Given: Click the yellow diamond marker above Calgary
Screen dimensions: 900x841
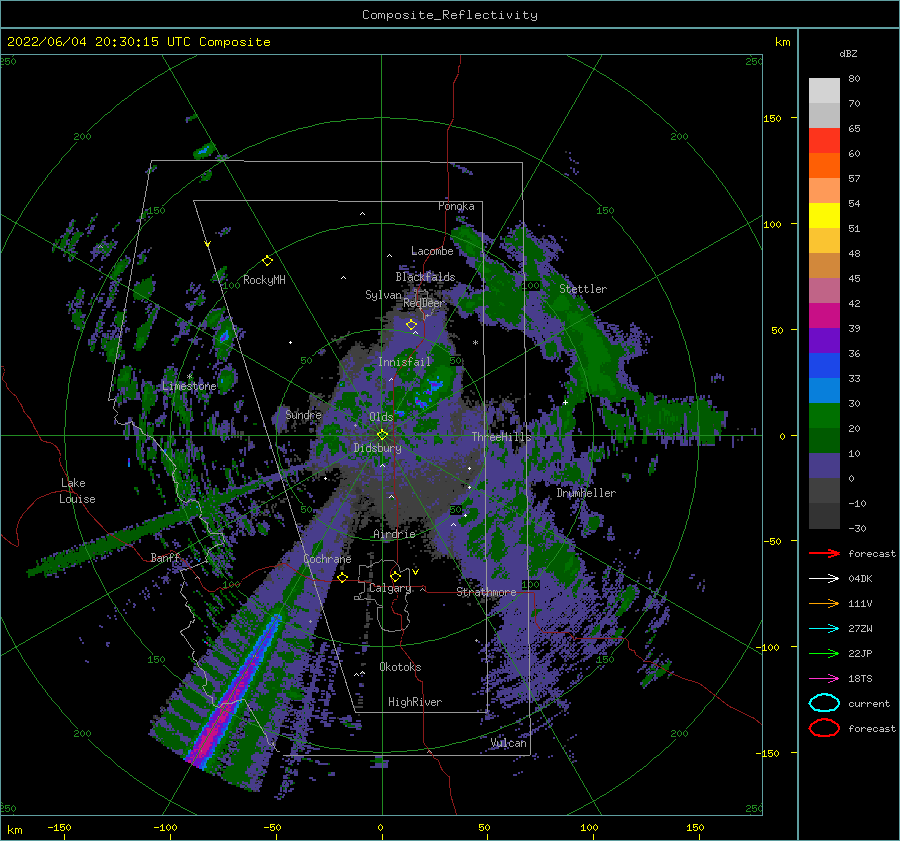Looking at the screenshot, I should [x=395, y=576].
